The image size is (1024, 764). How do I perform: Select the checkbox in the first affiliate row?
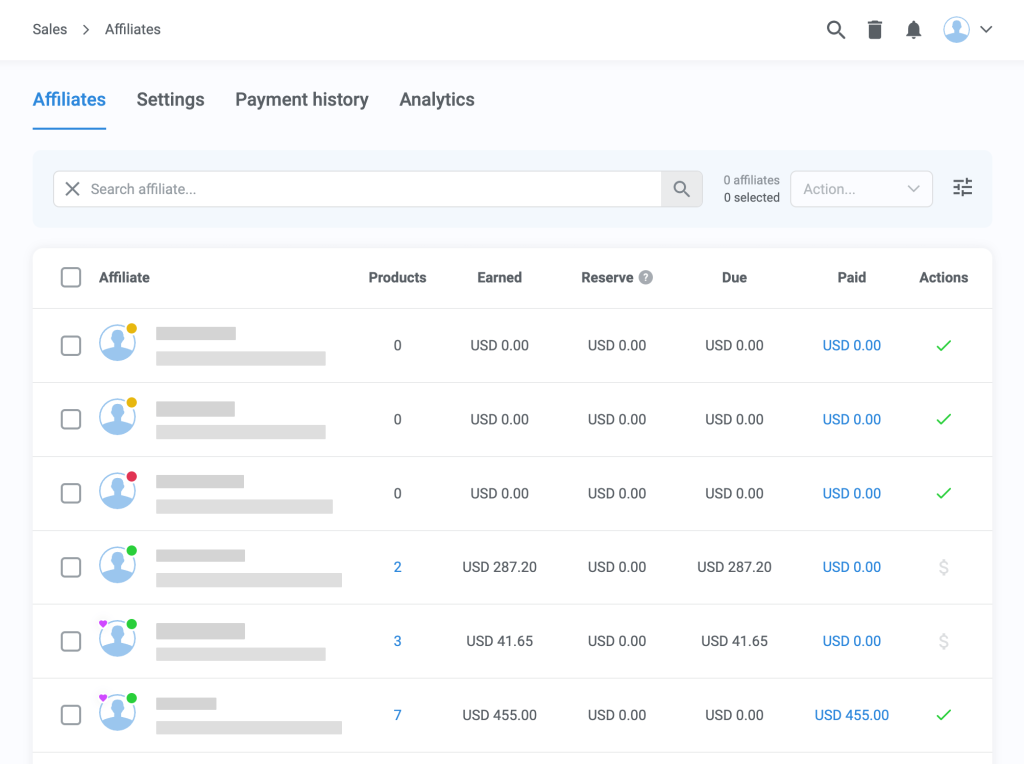[71, 345]
